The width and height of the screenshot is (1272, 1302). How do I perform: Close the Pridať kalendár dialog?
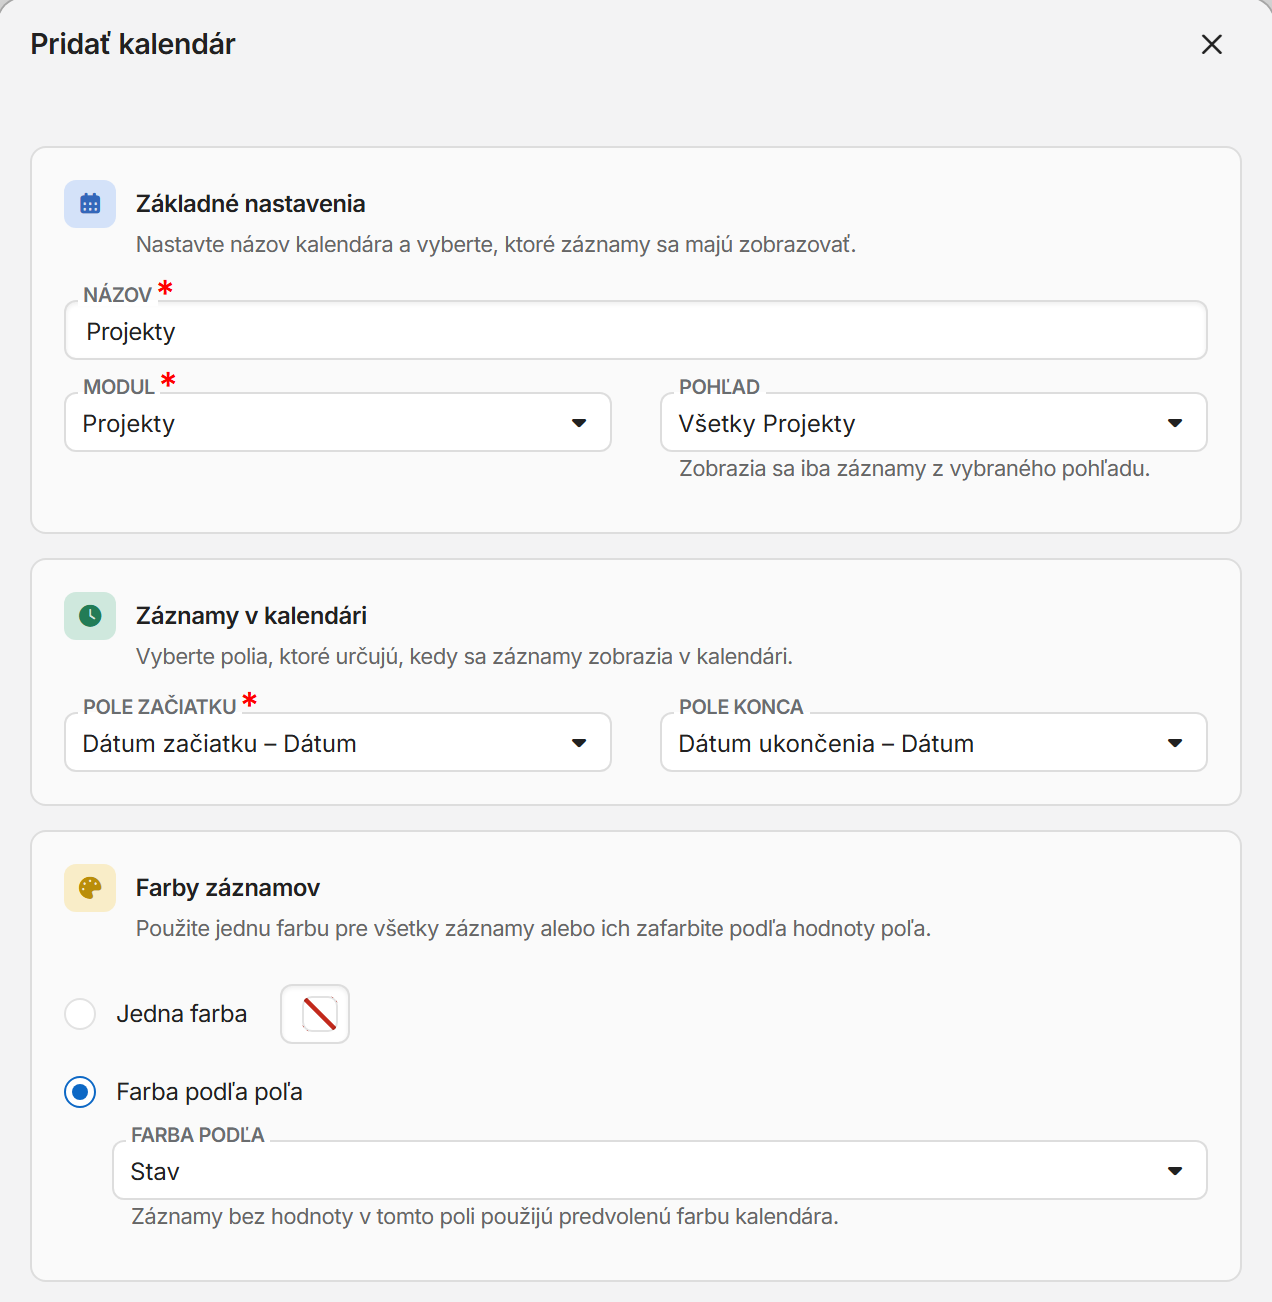(x=1211, y=44)
